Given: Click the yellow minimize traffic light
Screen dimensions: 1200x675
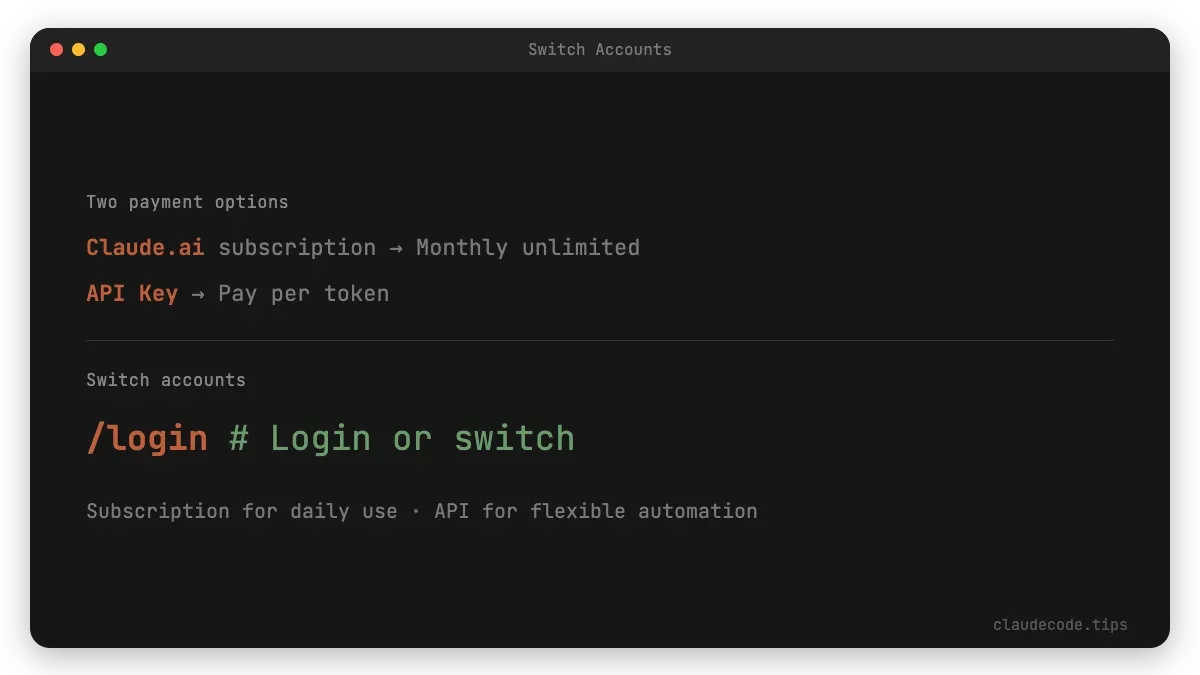Looking at the screenshot, I should coord(78,48).
